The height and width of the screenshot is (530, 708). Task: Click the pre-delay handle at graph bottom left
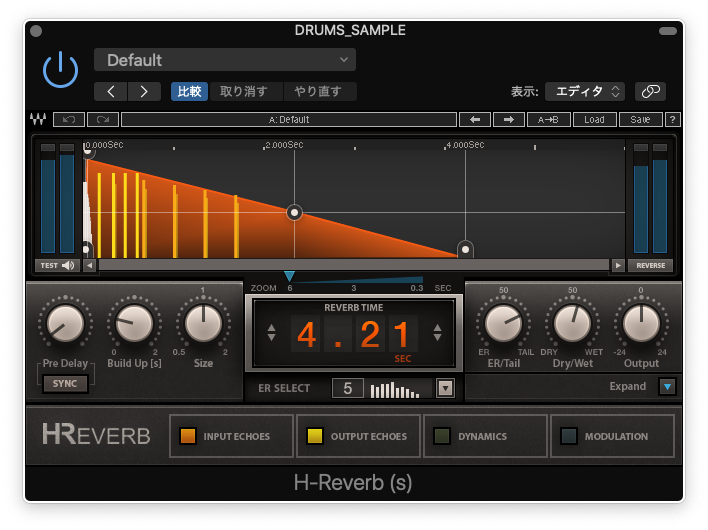86,249
